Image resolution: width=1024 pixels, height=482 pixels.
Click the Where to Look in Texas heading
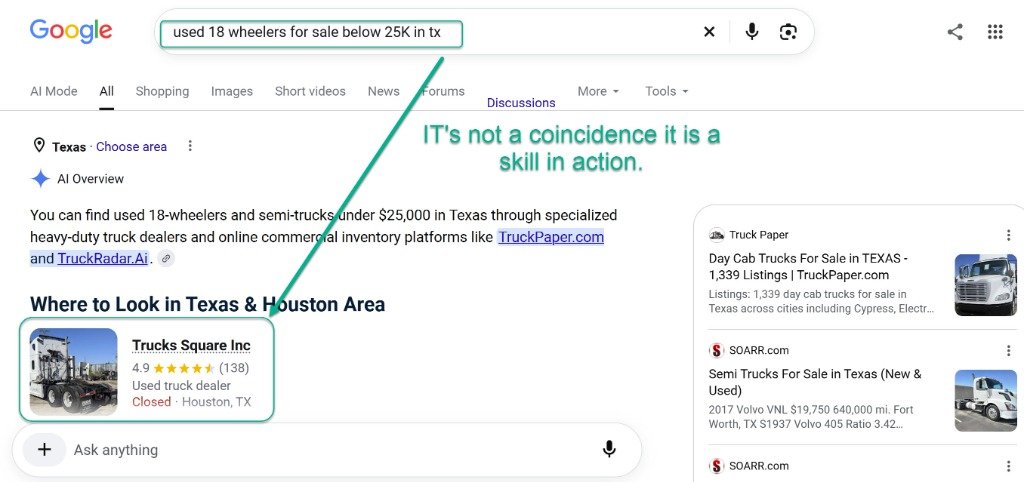pyautogui.click(x=208, y=304)
